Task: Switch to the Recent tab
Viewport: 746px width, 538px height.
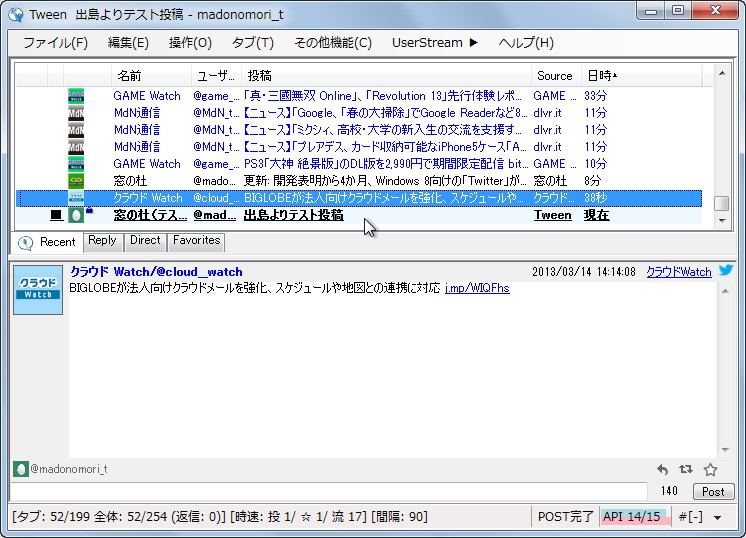Action: coord(47,242)
